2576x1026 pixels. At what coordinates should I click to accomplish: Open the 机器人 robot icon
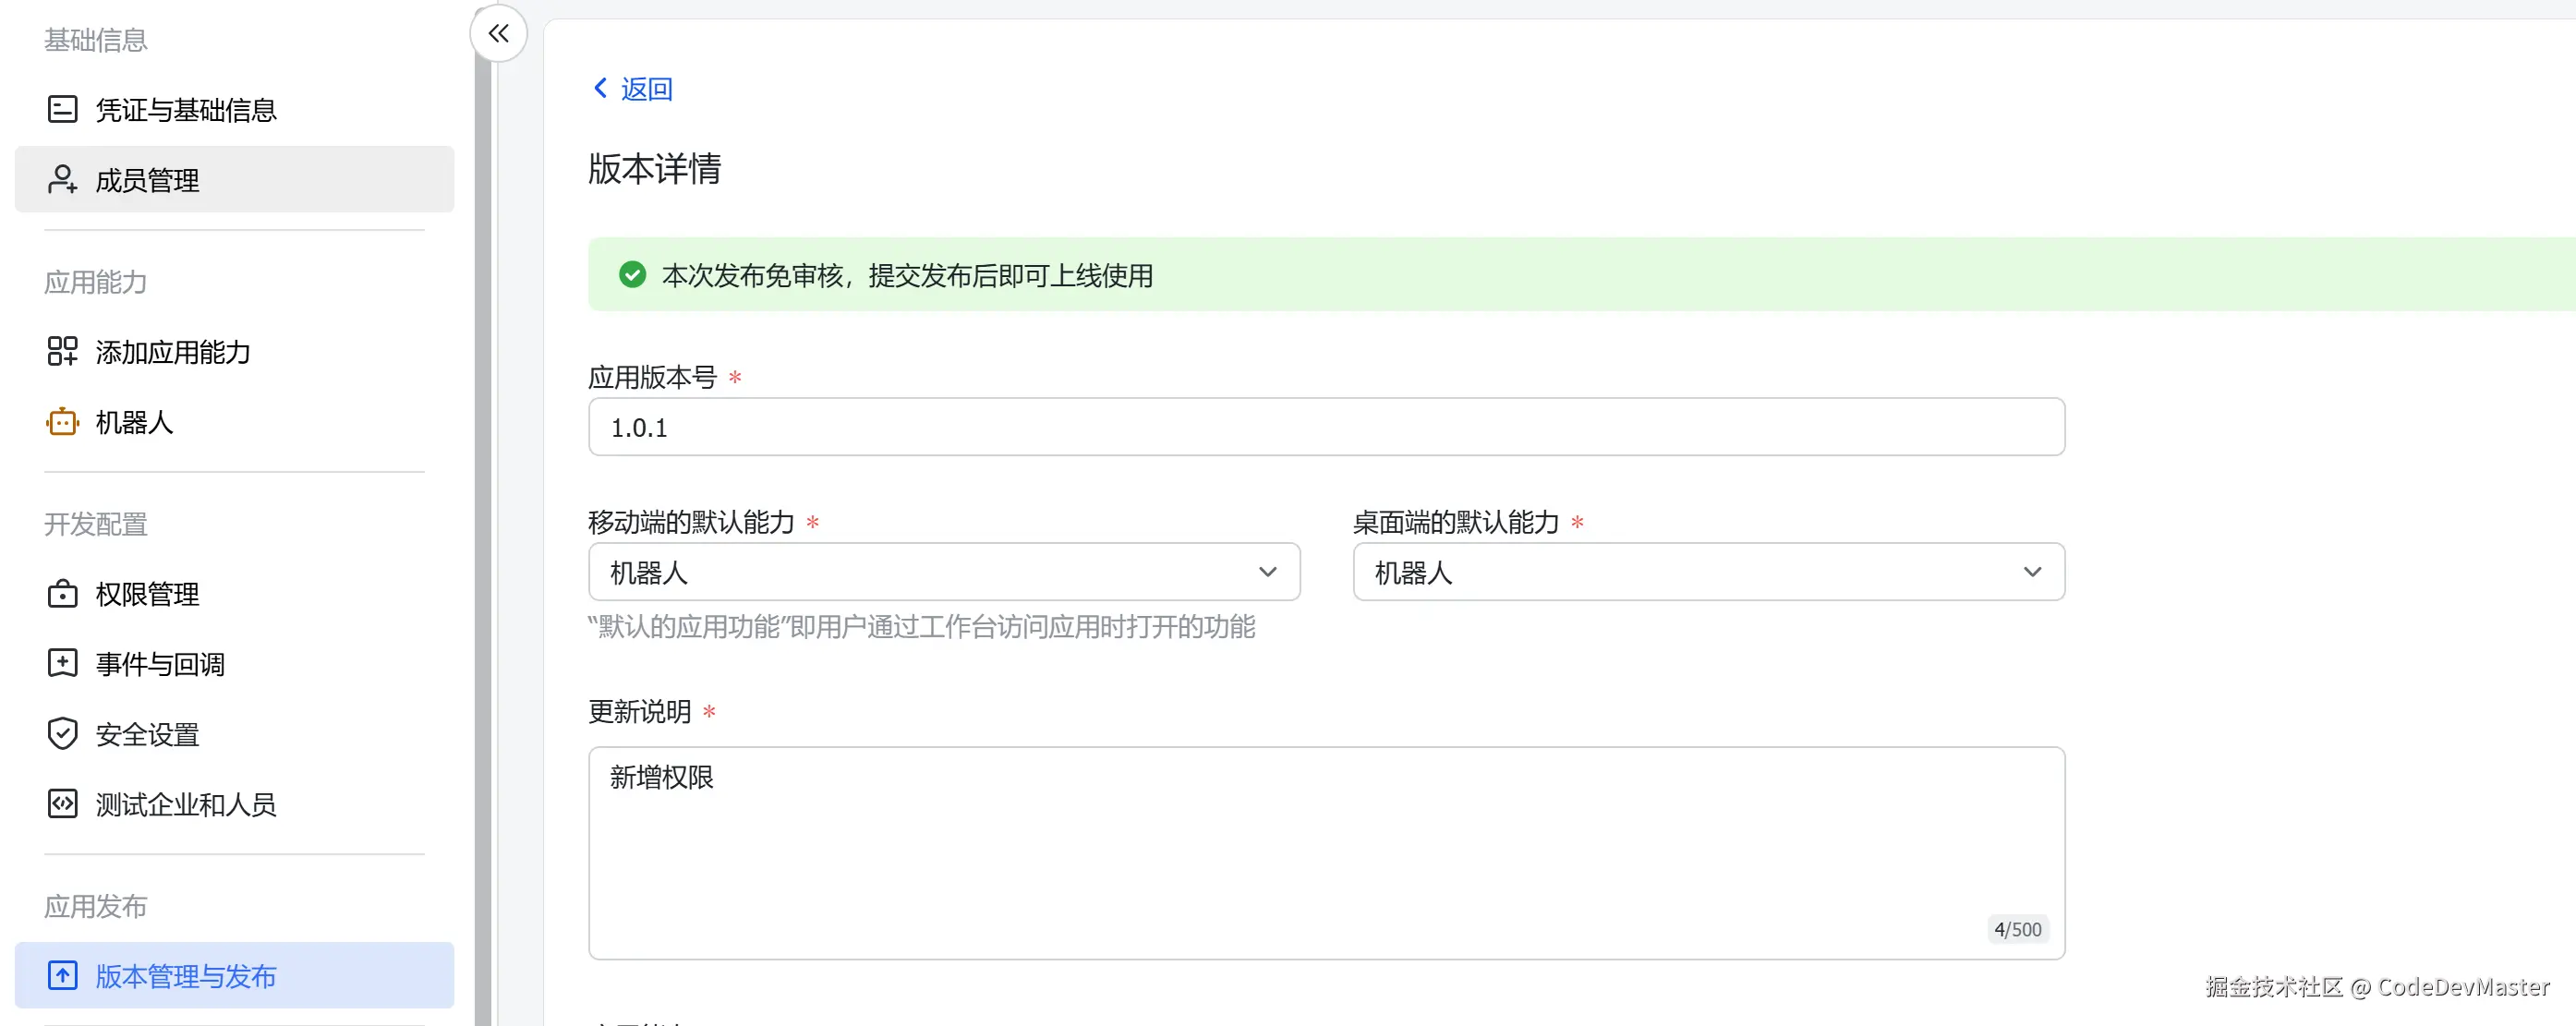[62, 422]
